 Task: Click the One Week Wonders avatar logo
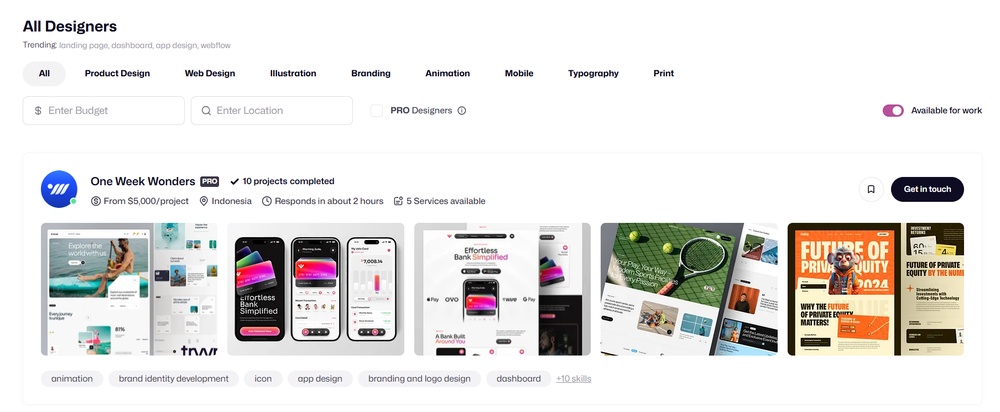59,189
